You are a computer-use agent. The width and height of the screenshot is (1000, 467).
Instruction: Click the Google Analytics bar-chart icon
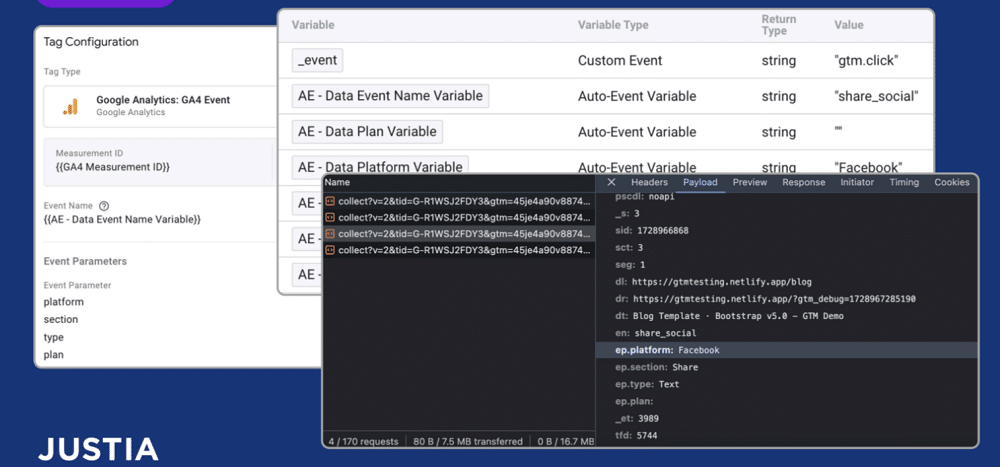(x=70, y=107)
